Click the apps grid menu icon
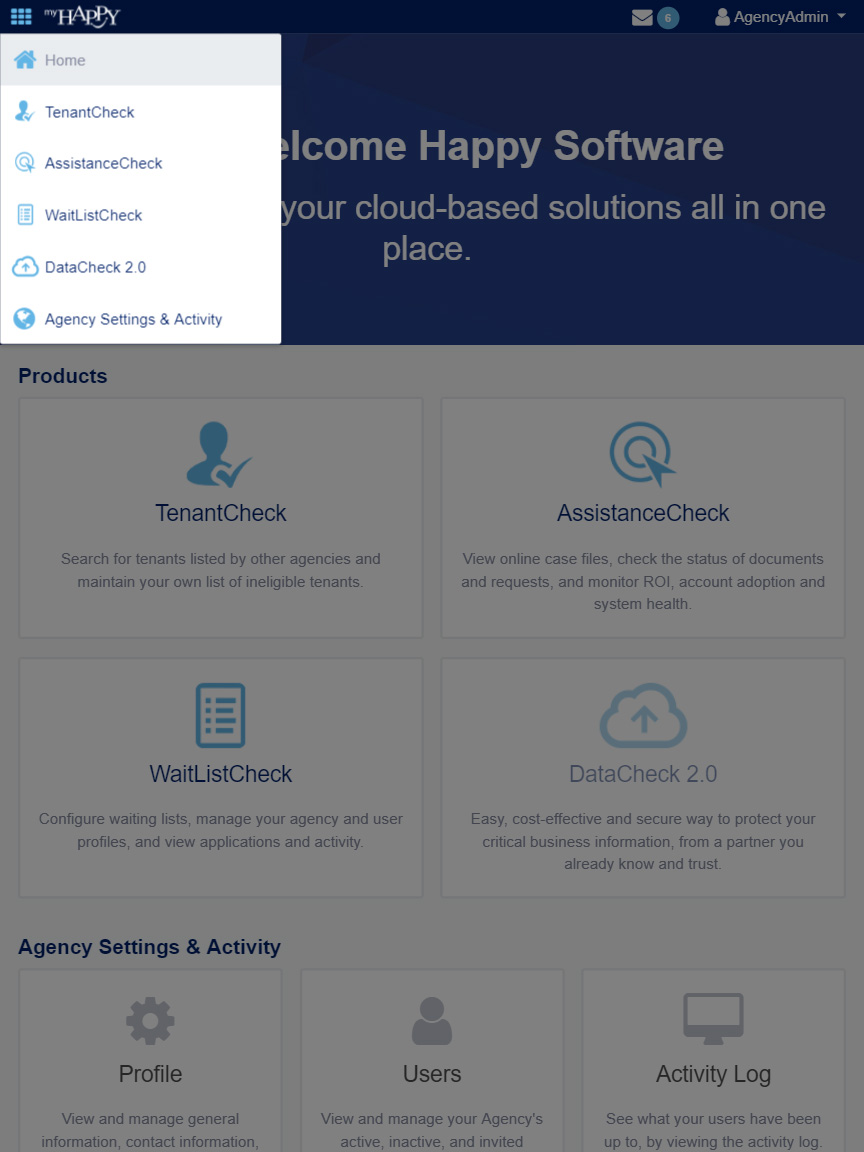Image resolution: width=864 pixels, height=1152 pixels. [x=21, y=17]
